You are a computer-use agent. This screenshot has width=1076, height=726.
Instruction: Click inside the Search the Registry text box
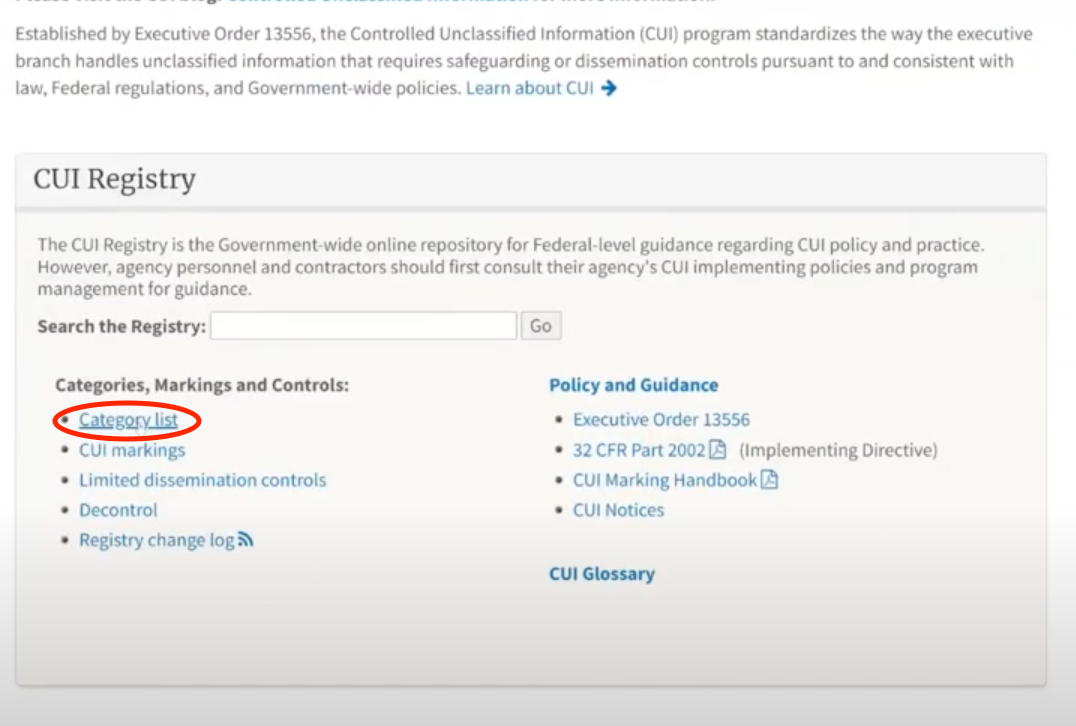coord(362,325)
